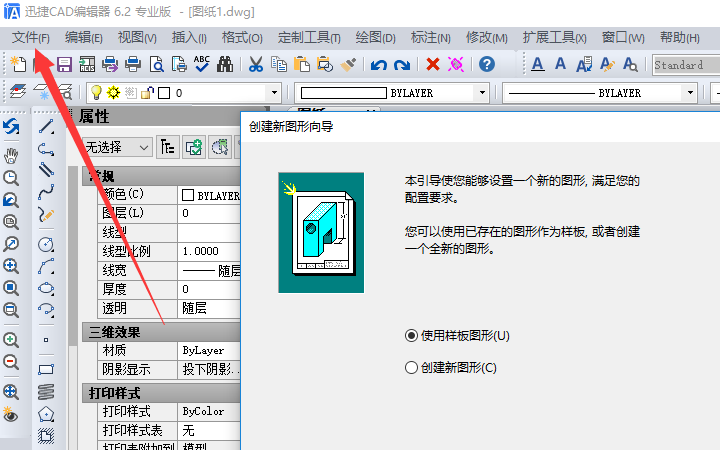720x450 pixels.
Task: Click the Redraw refresh icon
Action: coord(11,127)
